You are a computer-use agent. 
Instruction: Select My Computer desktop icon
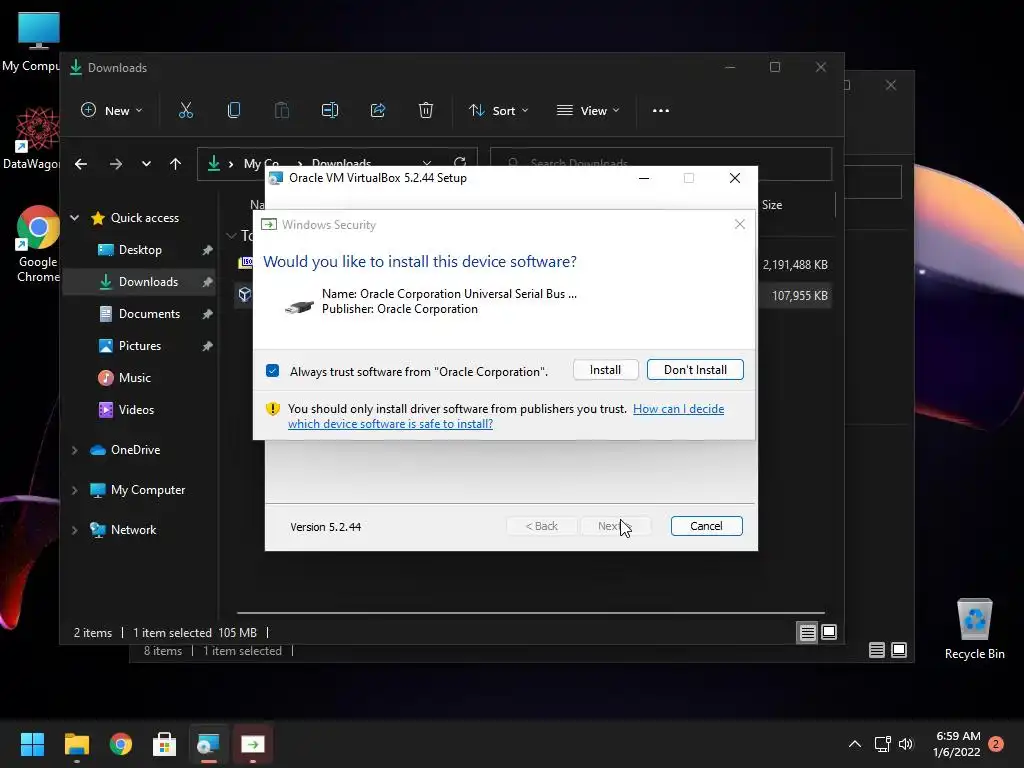(31, 42)
